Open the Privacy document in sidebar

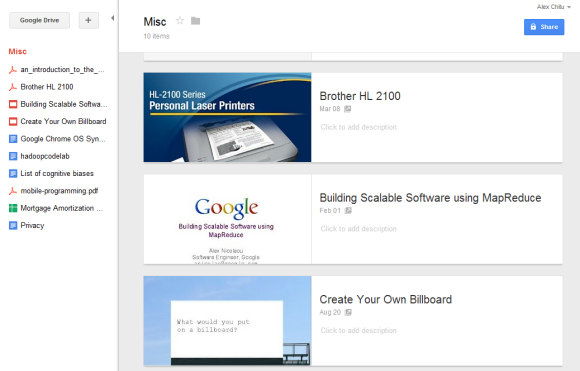[x=32, y=226]
